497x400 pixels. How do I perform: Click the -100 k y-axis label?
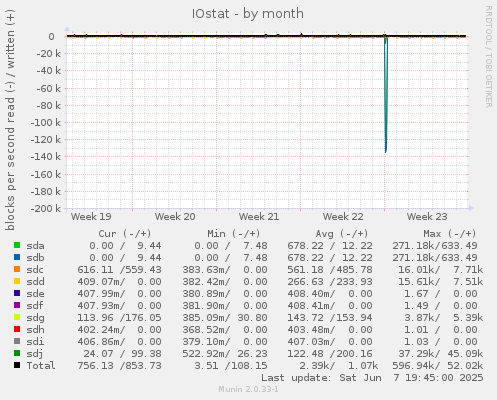[46, 123]
